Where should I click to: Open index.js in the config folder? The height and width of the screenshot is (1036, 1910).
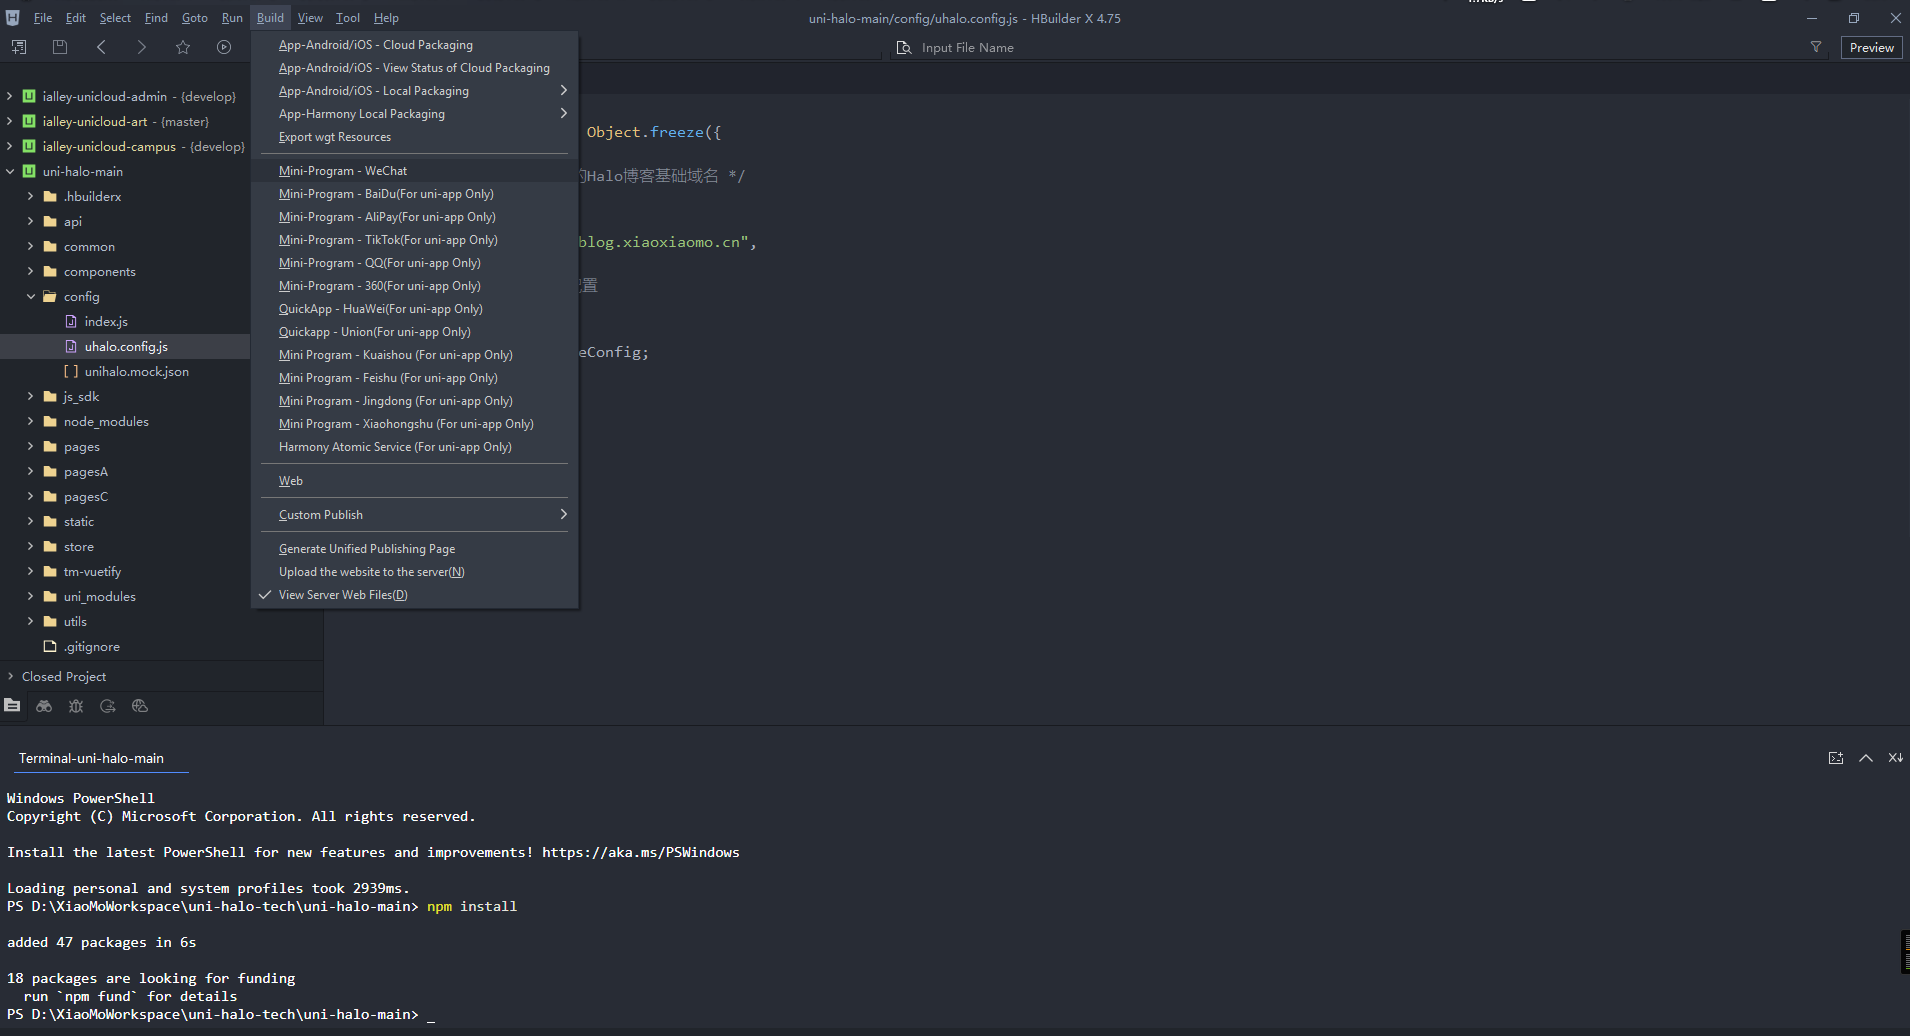tap(106, 322)
